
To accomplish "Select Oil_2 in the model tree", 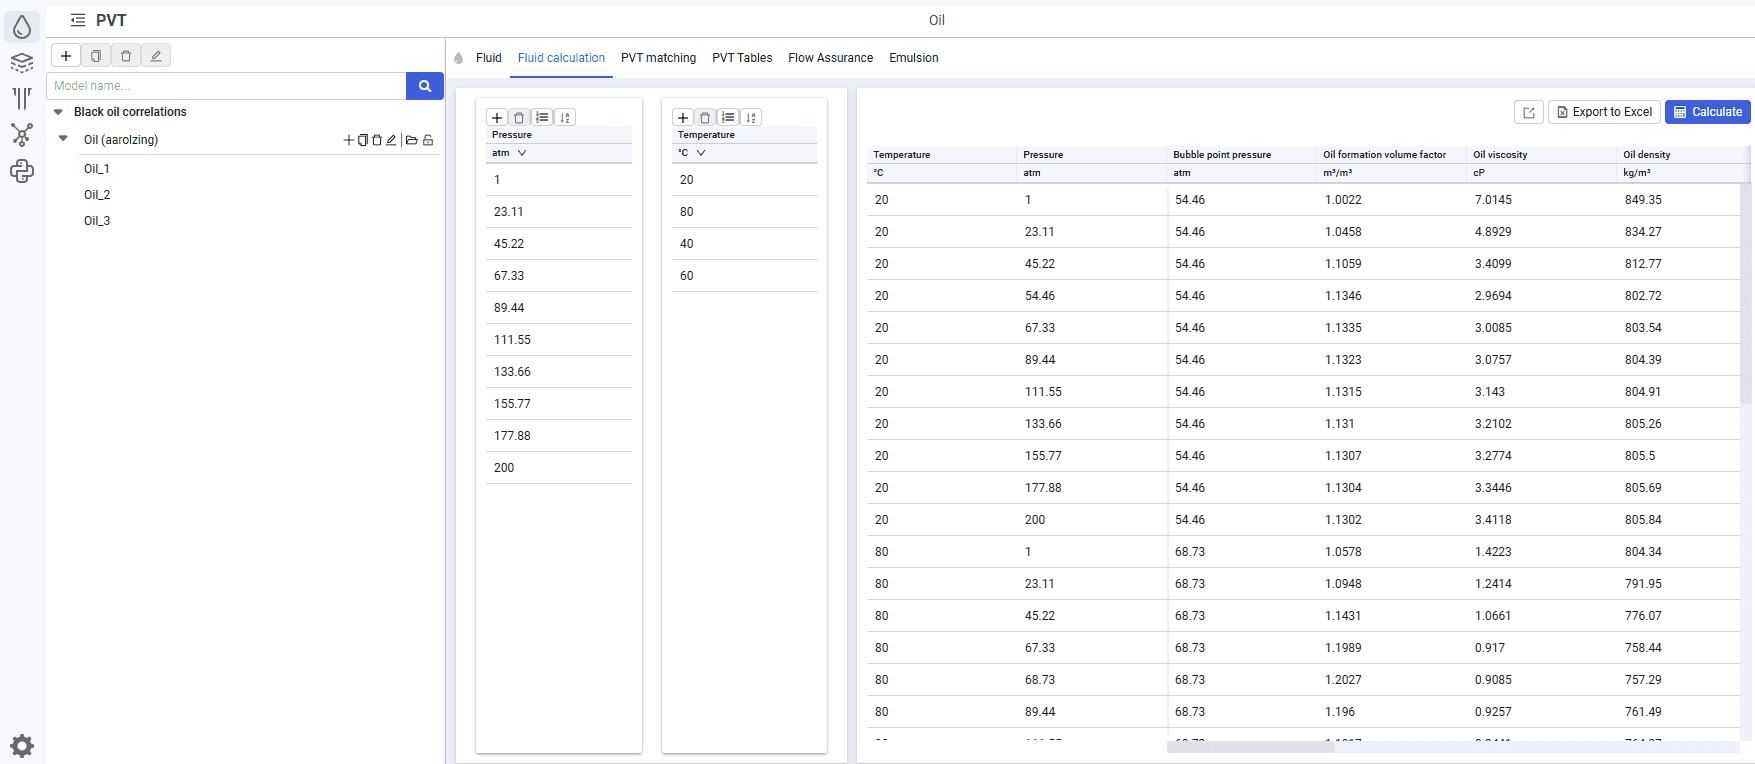I will click(97, 195).
